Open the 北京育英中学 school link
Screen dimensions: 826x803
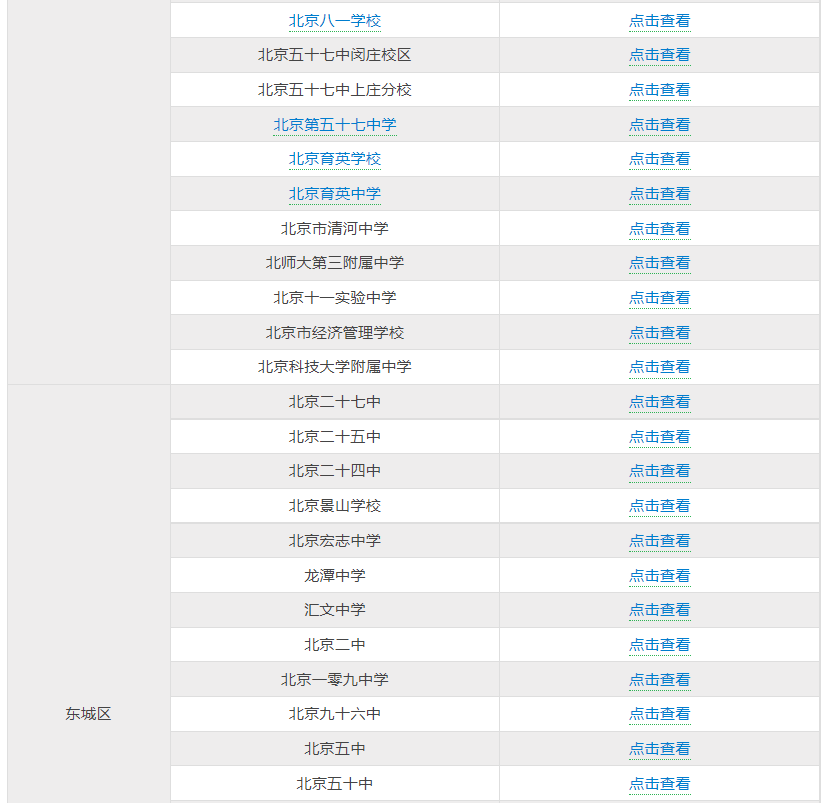335,194
